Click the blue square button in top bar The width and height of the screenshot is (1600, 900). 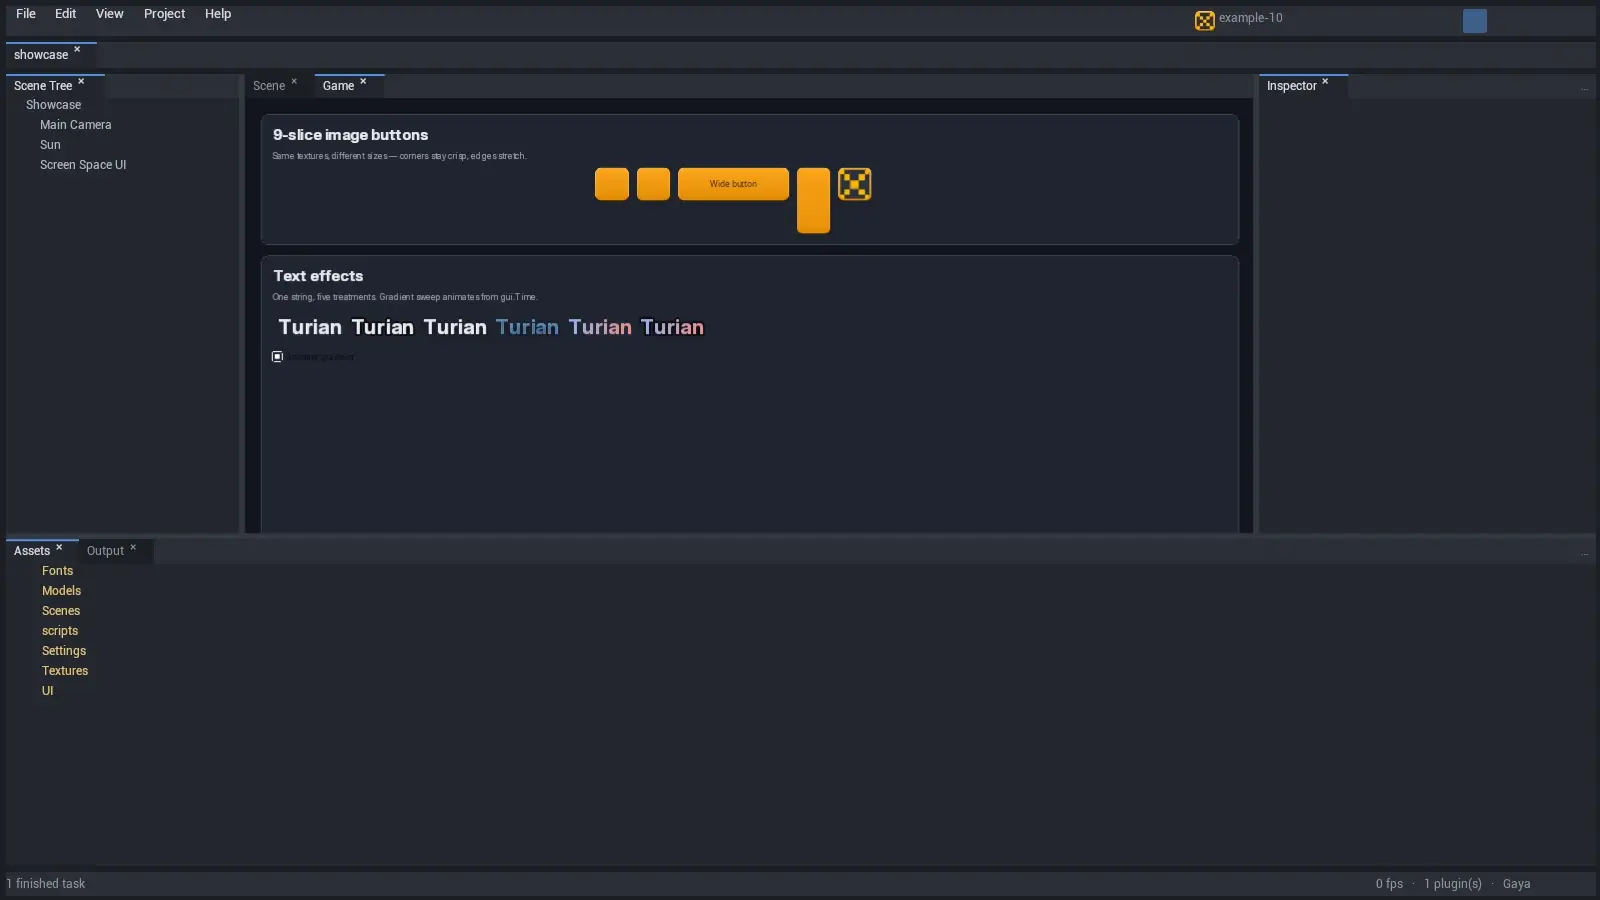tap(1475, 21)
